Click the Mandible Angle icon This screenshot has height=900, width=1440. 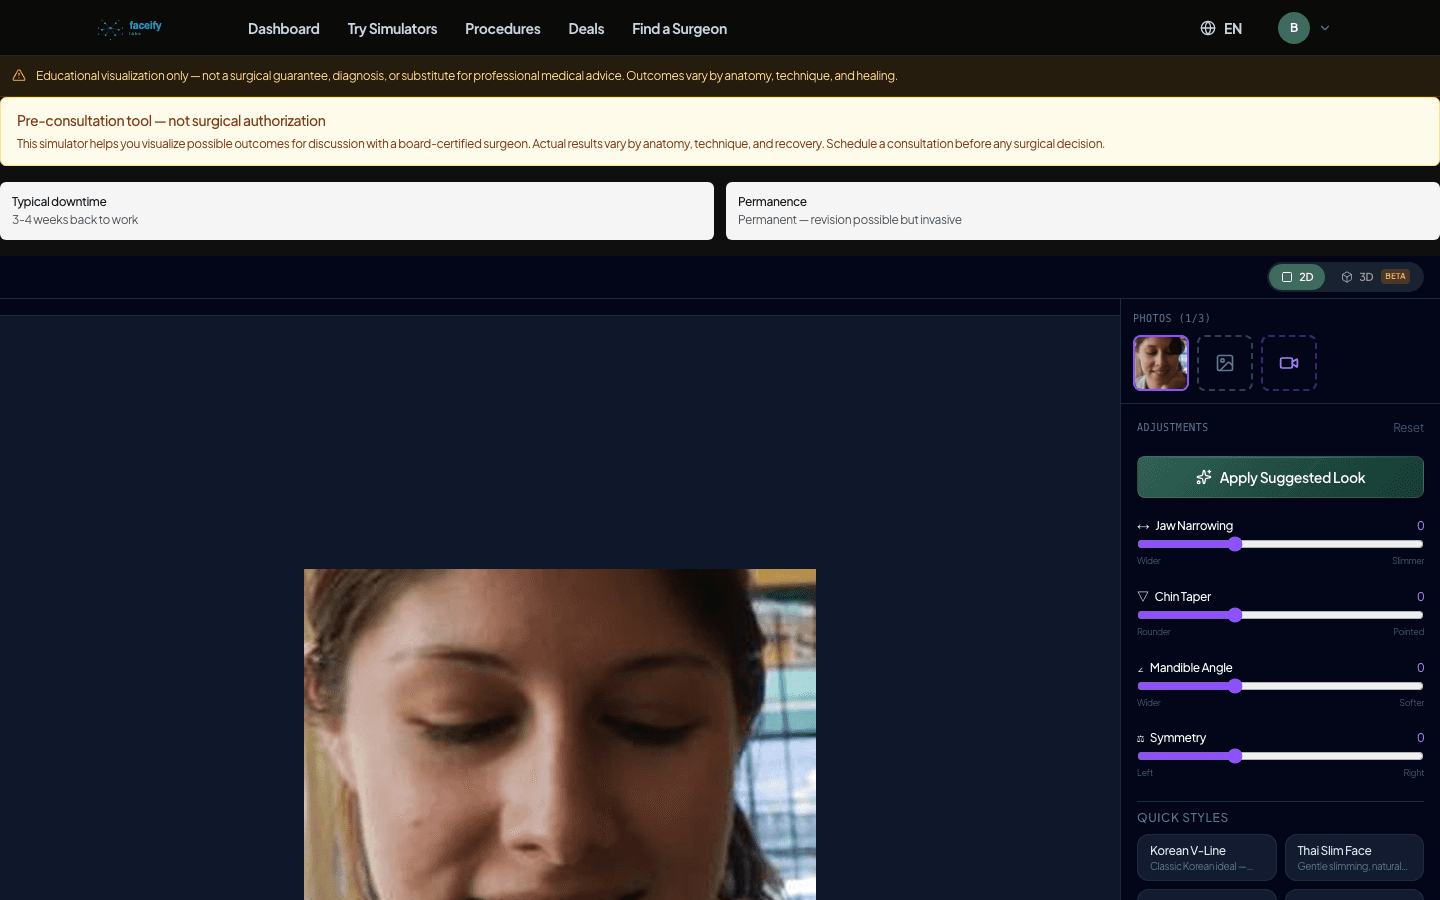[x=1141, y=669]
